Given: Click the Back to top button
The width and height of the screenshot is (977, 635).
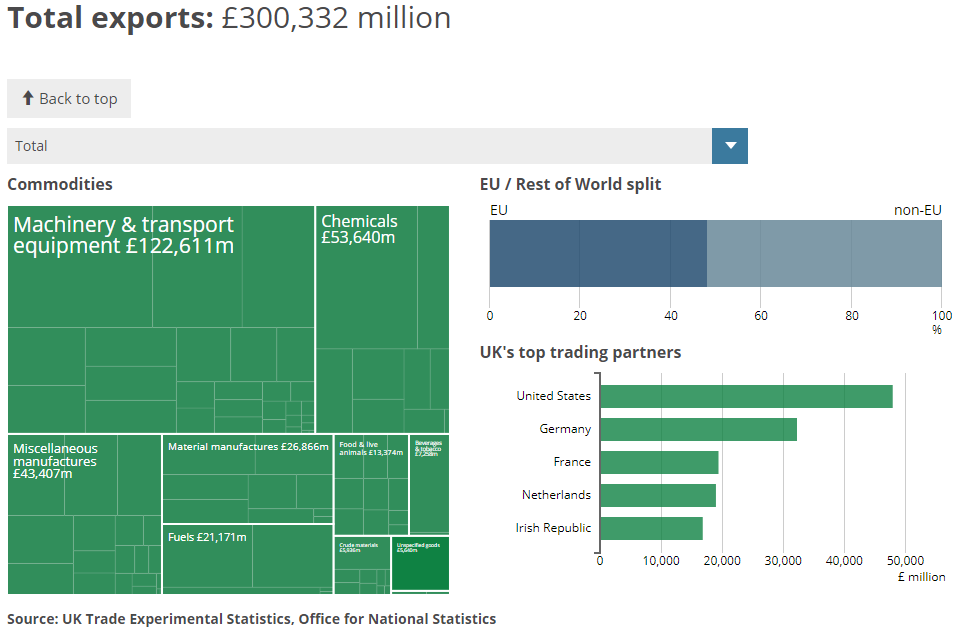Looking at the screenshot, I should pyautogui.click(x=69, y=99).
